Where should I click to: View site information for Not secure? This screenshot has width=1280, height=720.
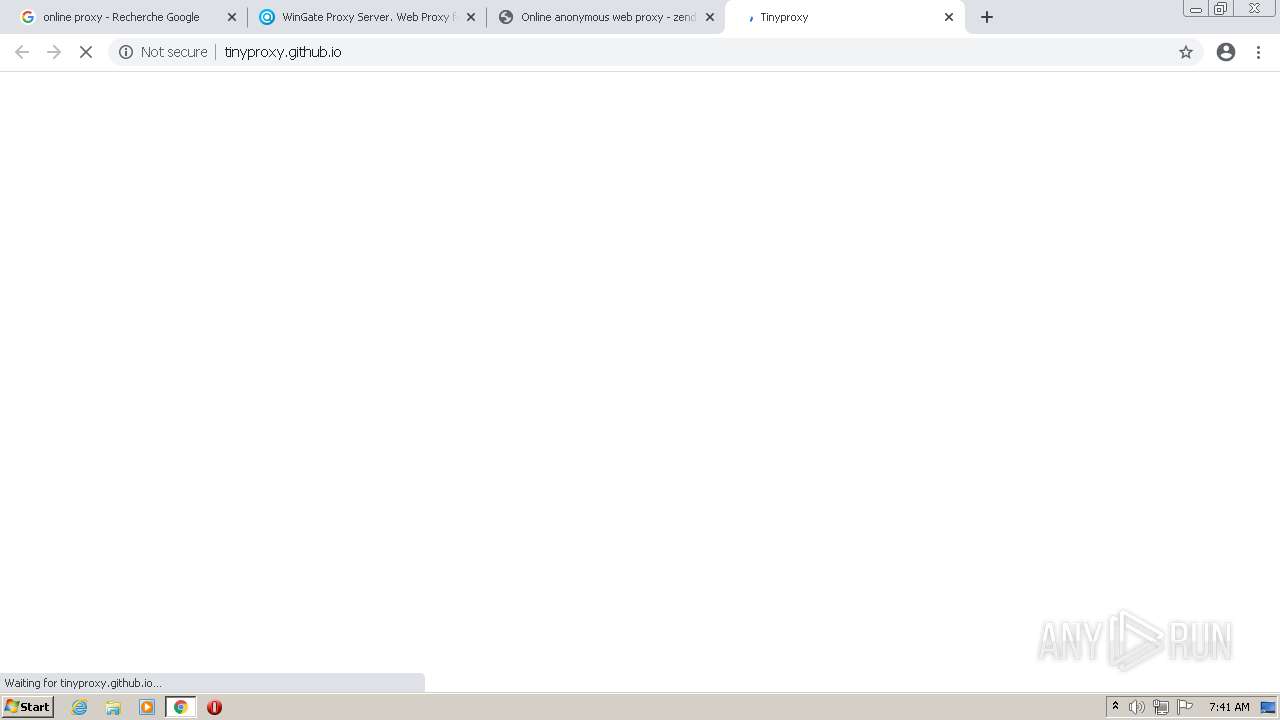point(126,52)
